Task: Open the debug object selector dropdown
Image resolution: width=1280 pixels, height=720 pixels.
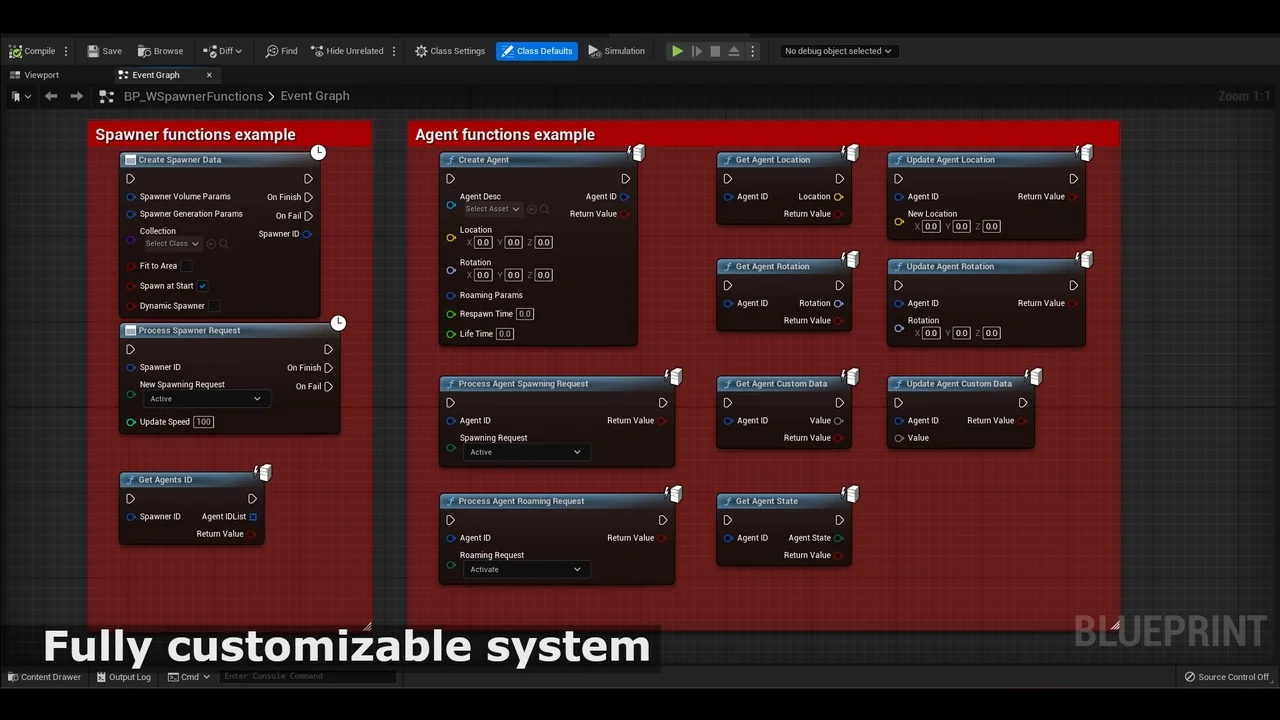Action: [x=837, y=51]
